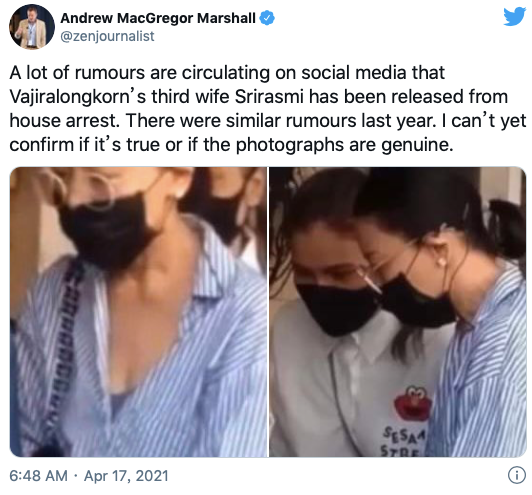
Task: Click the Andrew MacGregor Marshall display name
Action: 158,18
